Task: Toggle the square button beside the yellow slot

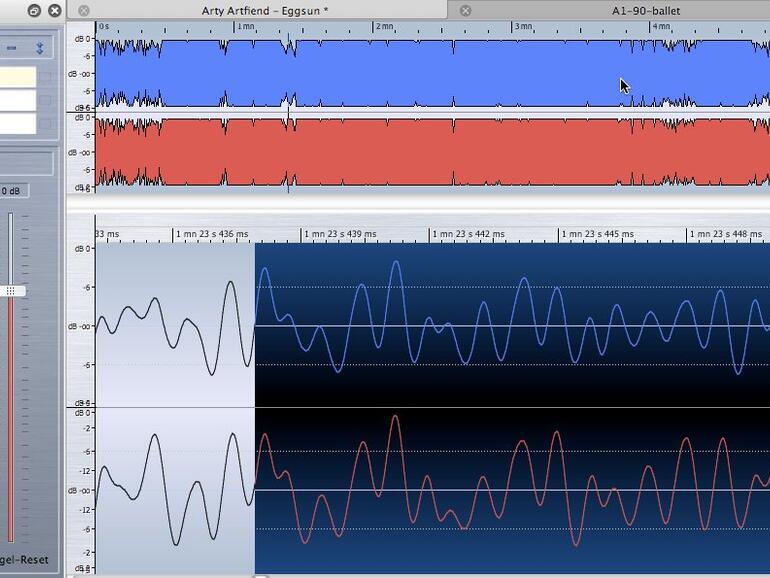Action: (46, 76)
